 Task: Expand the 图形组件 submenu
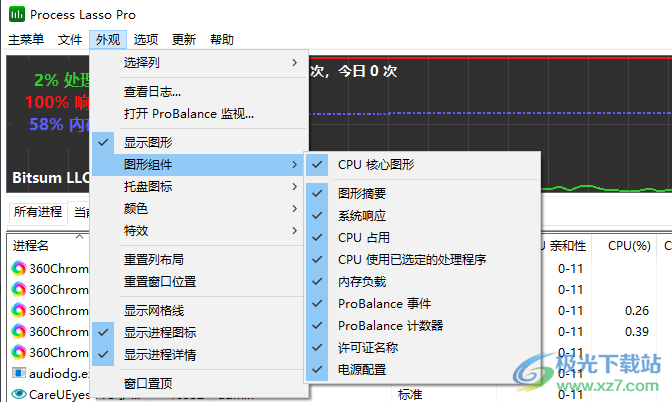[200, 165]
